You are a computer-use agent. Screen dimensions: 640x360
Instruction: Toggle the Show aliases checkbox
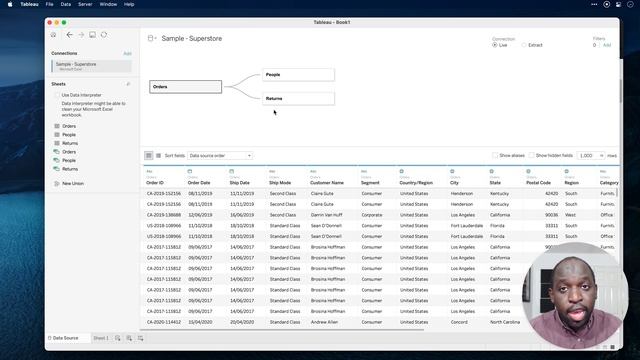(495, 156)
